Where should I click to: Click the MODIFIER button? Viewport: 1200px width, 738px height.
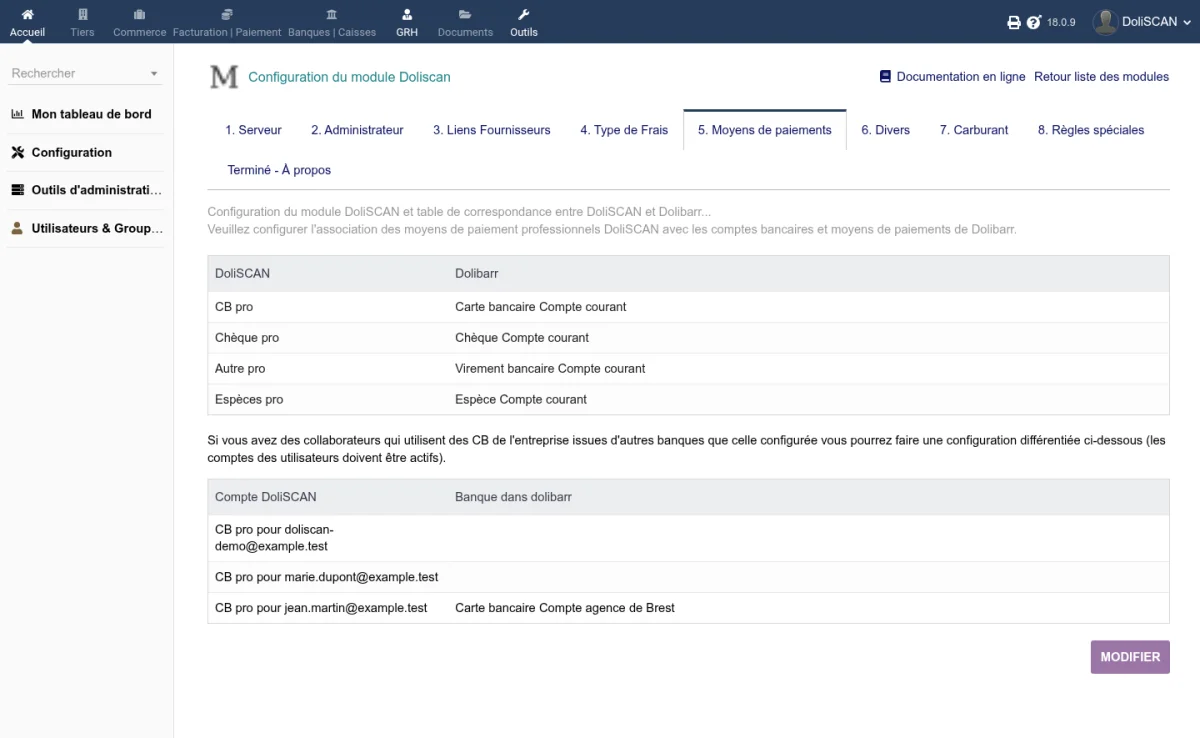pos(1130,657)
